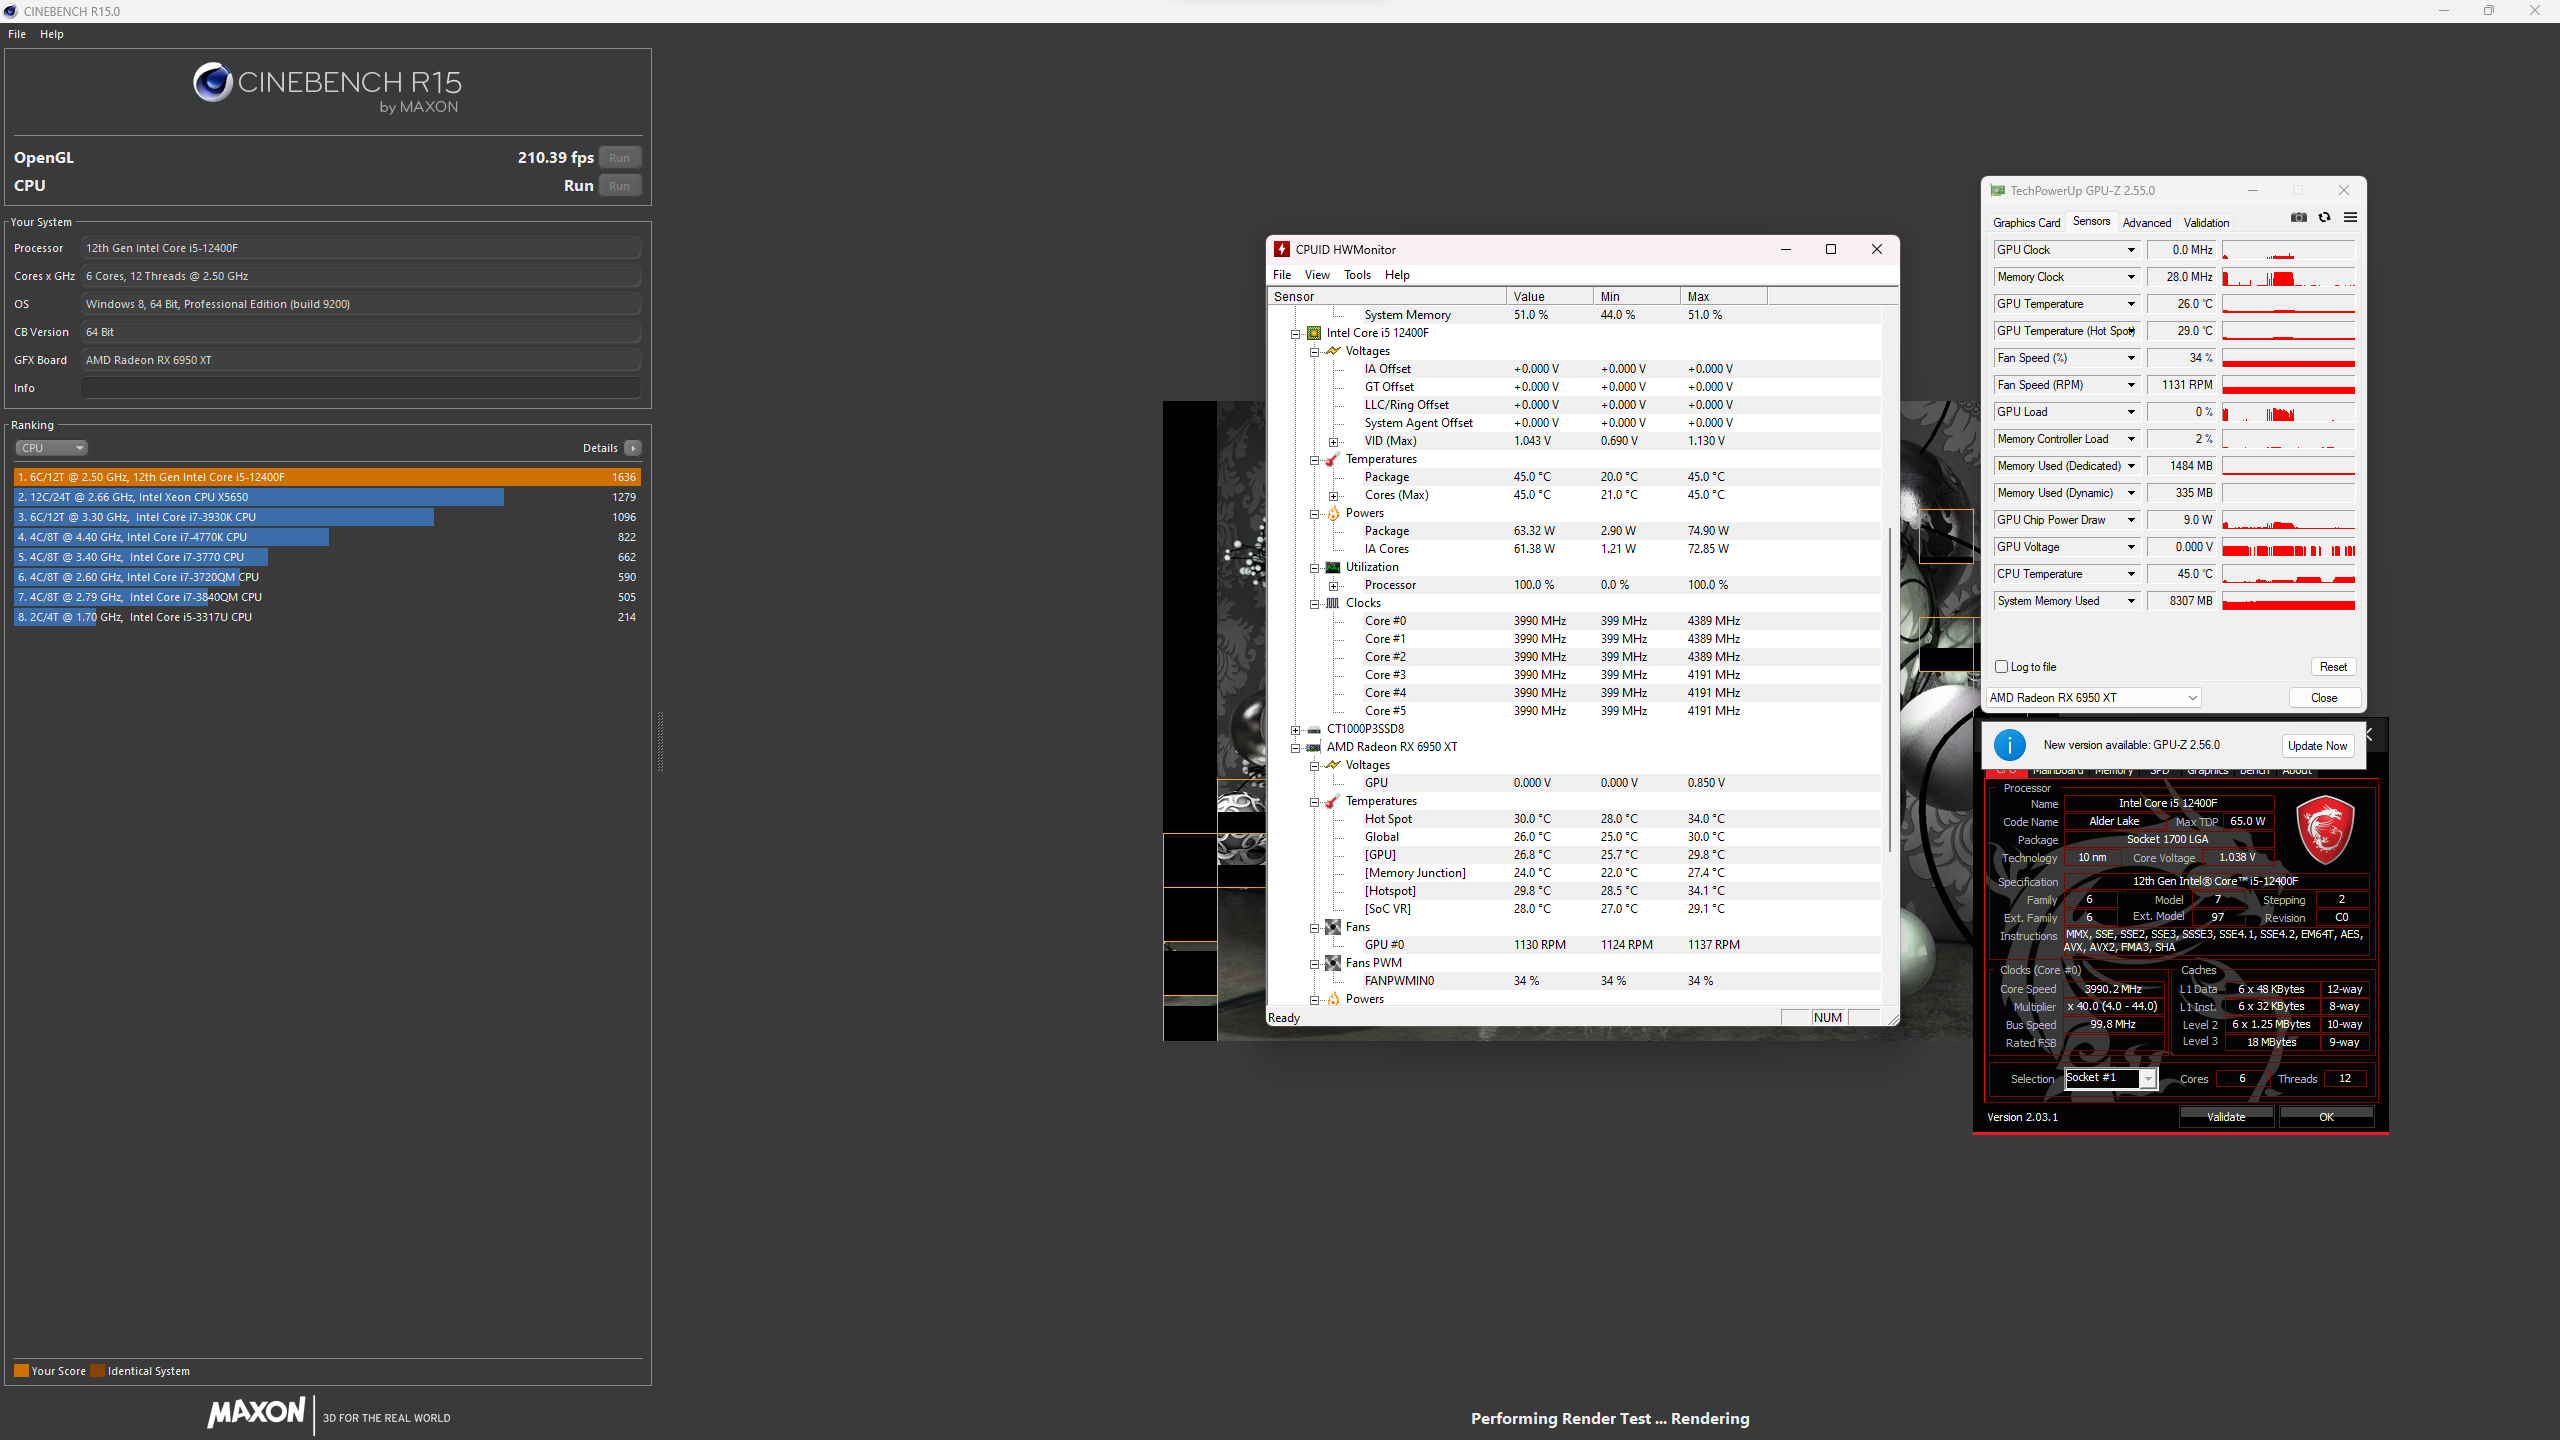Click the Cinebench logo sphere icon

212,83
